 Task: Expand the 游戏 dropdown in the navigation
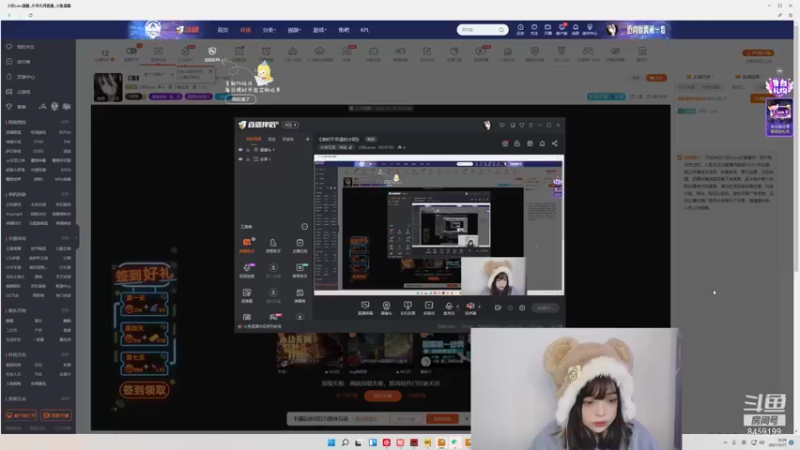(319, 30)
